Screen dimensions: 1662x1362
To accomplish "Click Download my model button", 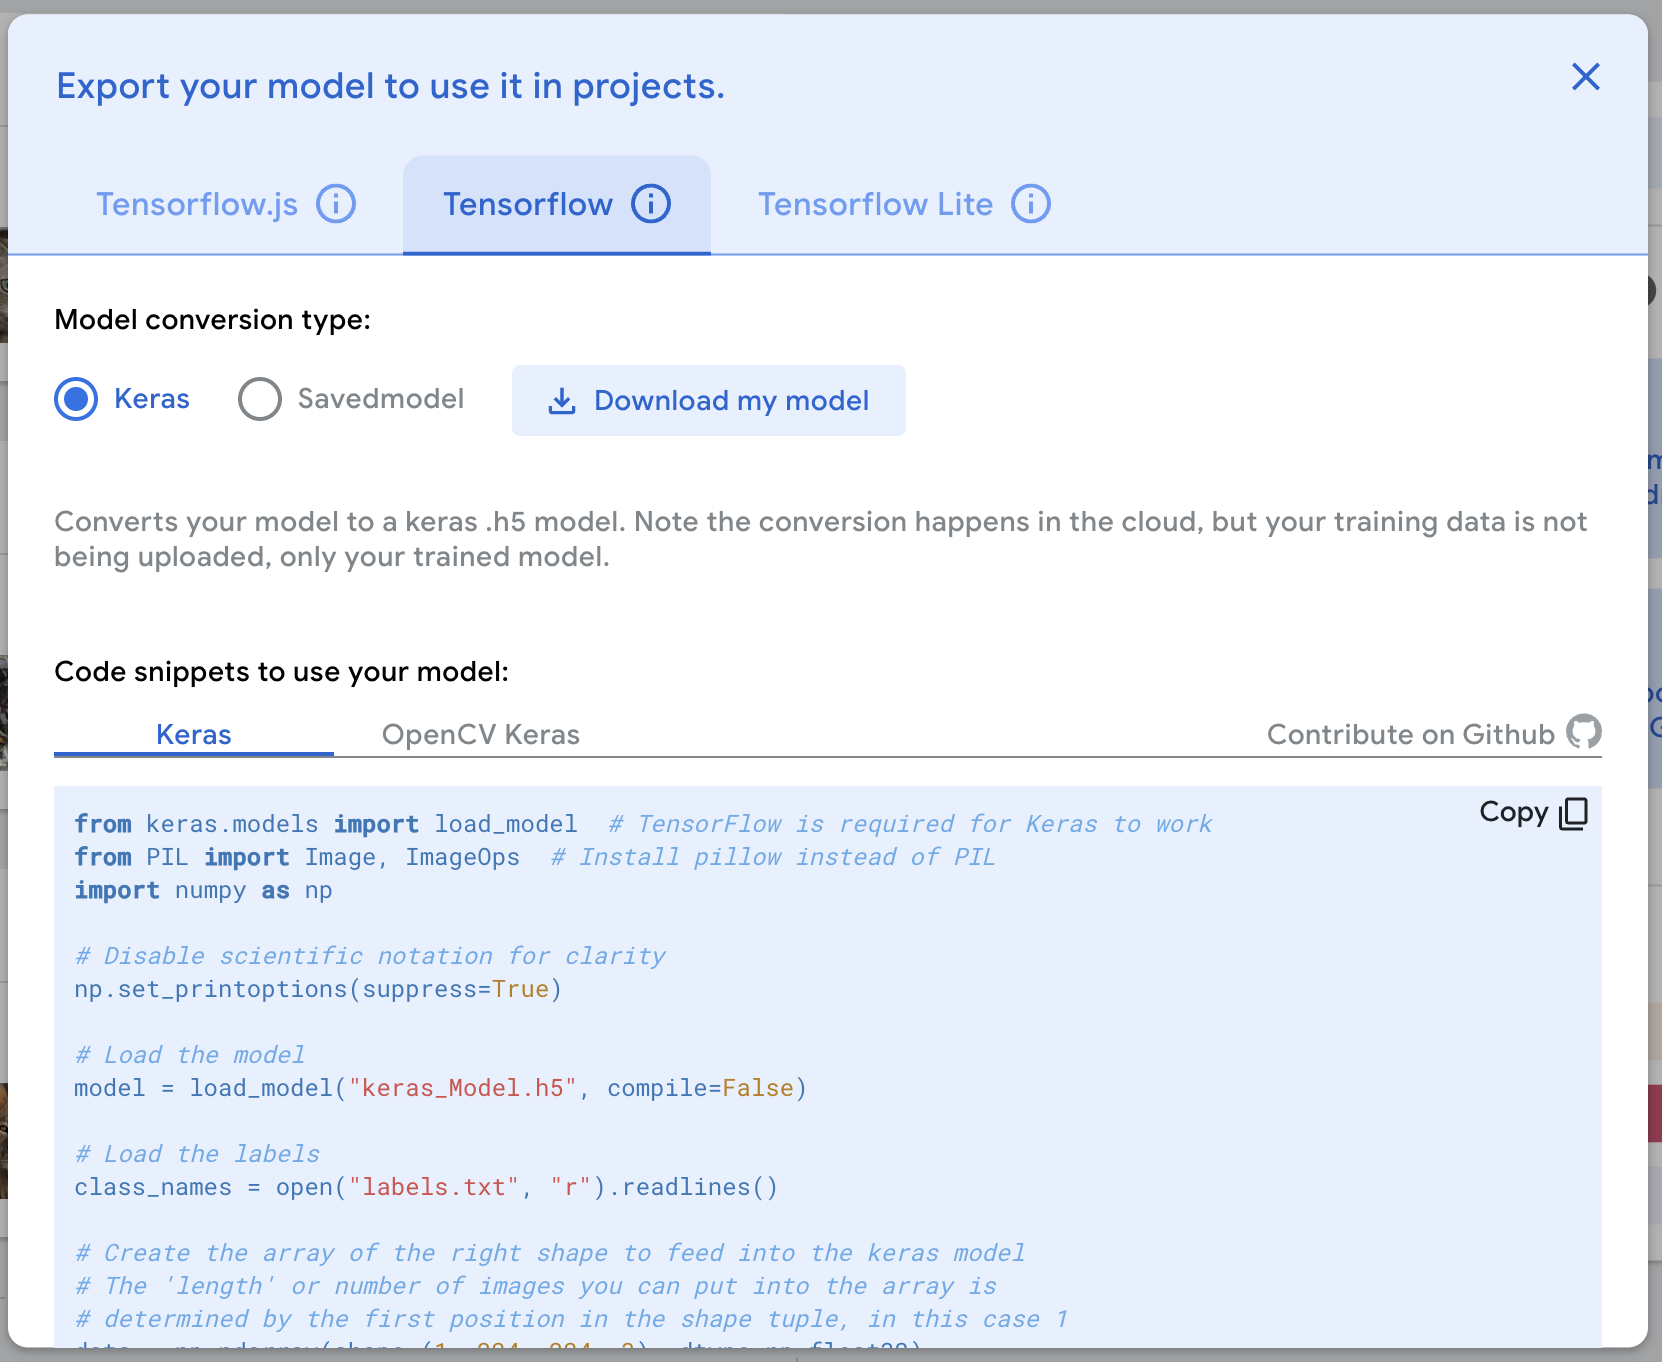I will tap(709, 400).
